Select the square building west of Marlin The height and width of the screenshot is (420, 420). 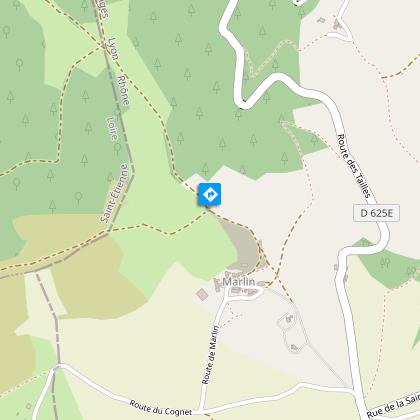tap(202, 294)
